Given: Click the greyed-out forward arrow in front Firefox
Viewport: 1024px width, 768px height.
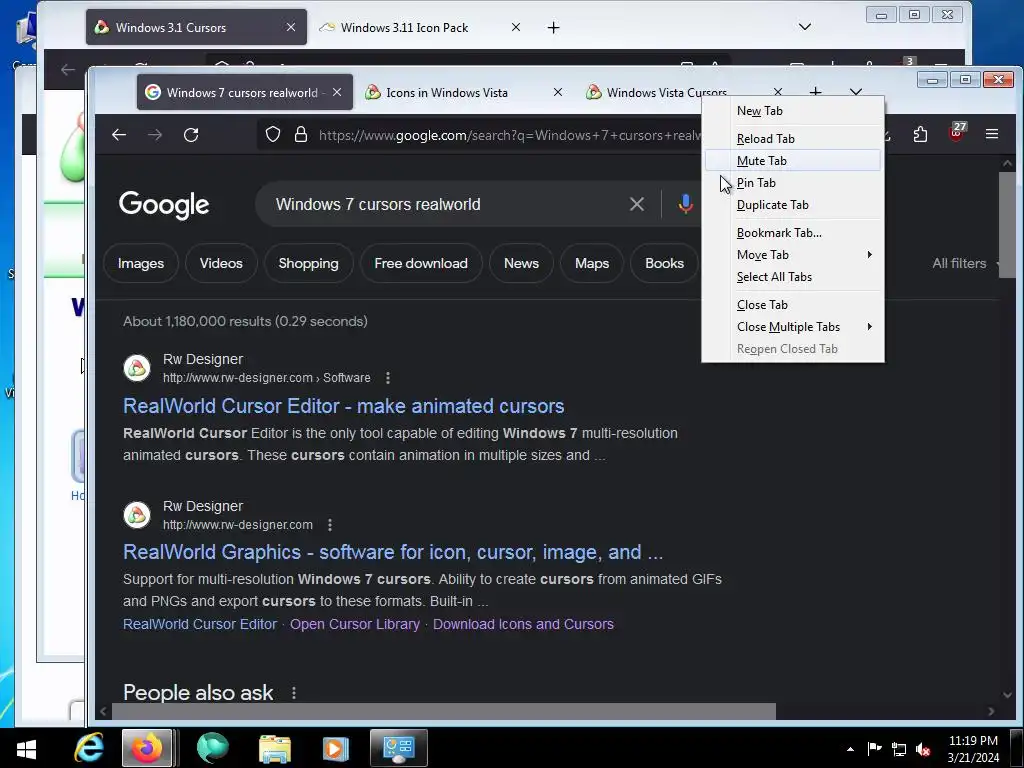Looking at the screenshot, I should click(x=155, y=135).
